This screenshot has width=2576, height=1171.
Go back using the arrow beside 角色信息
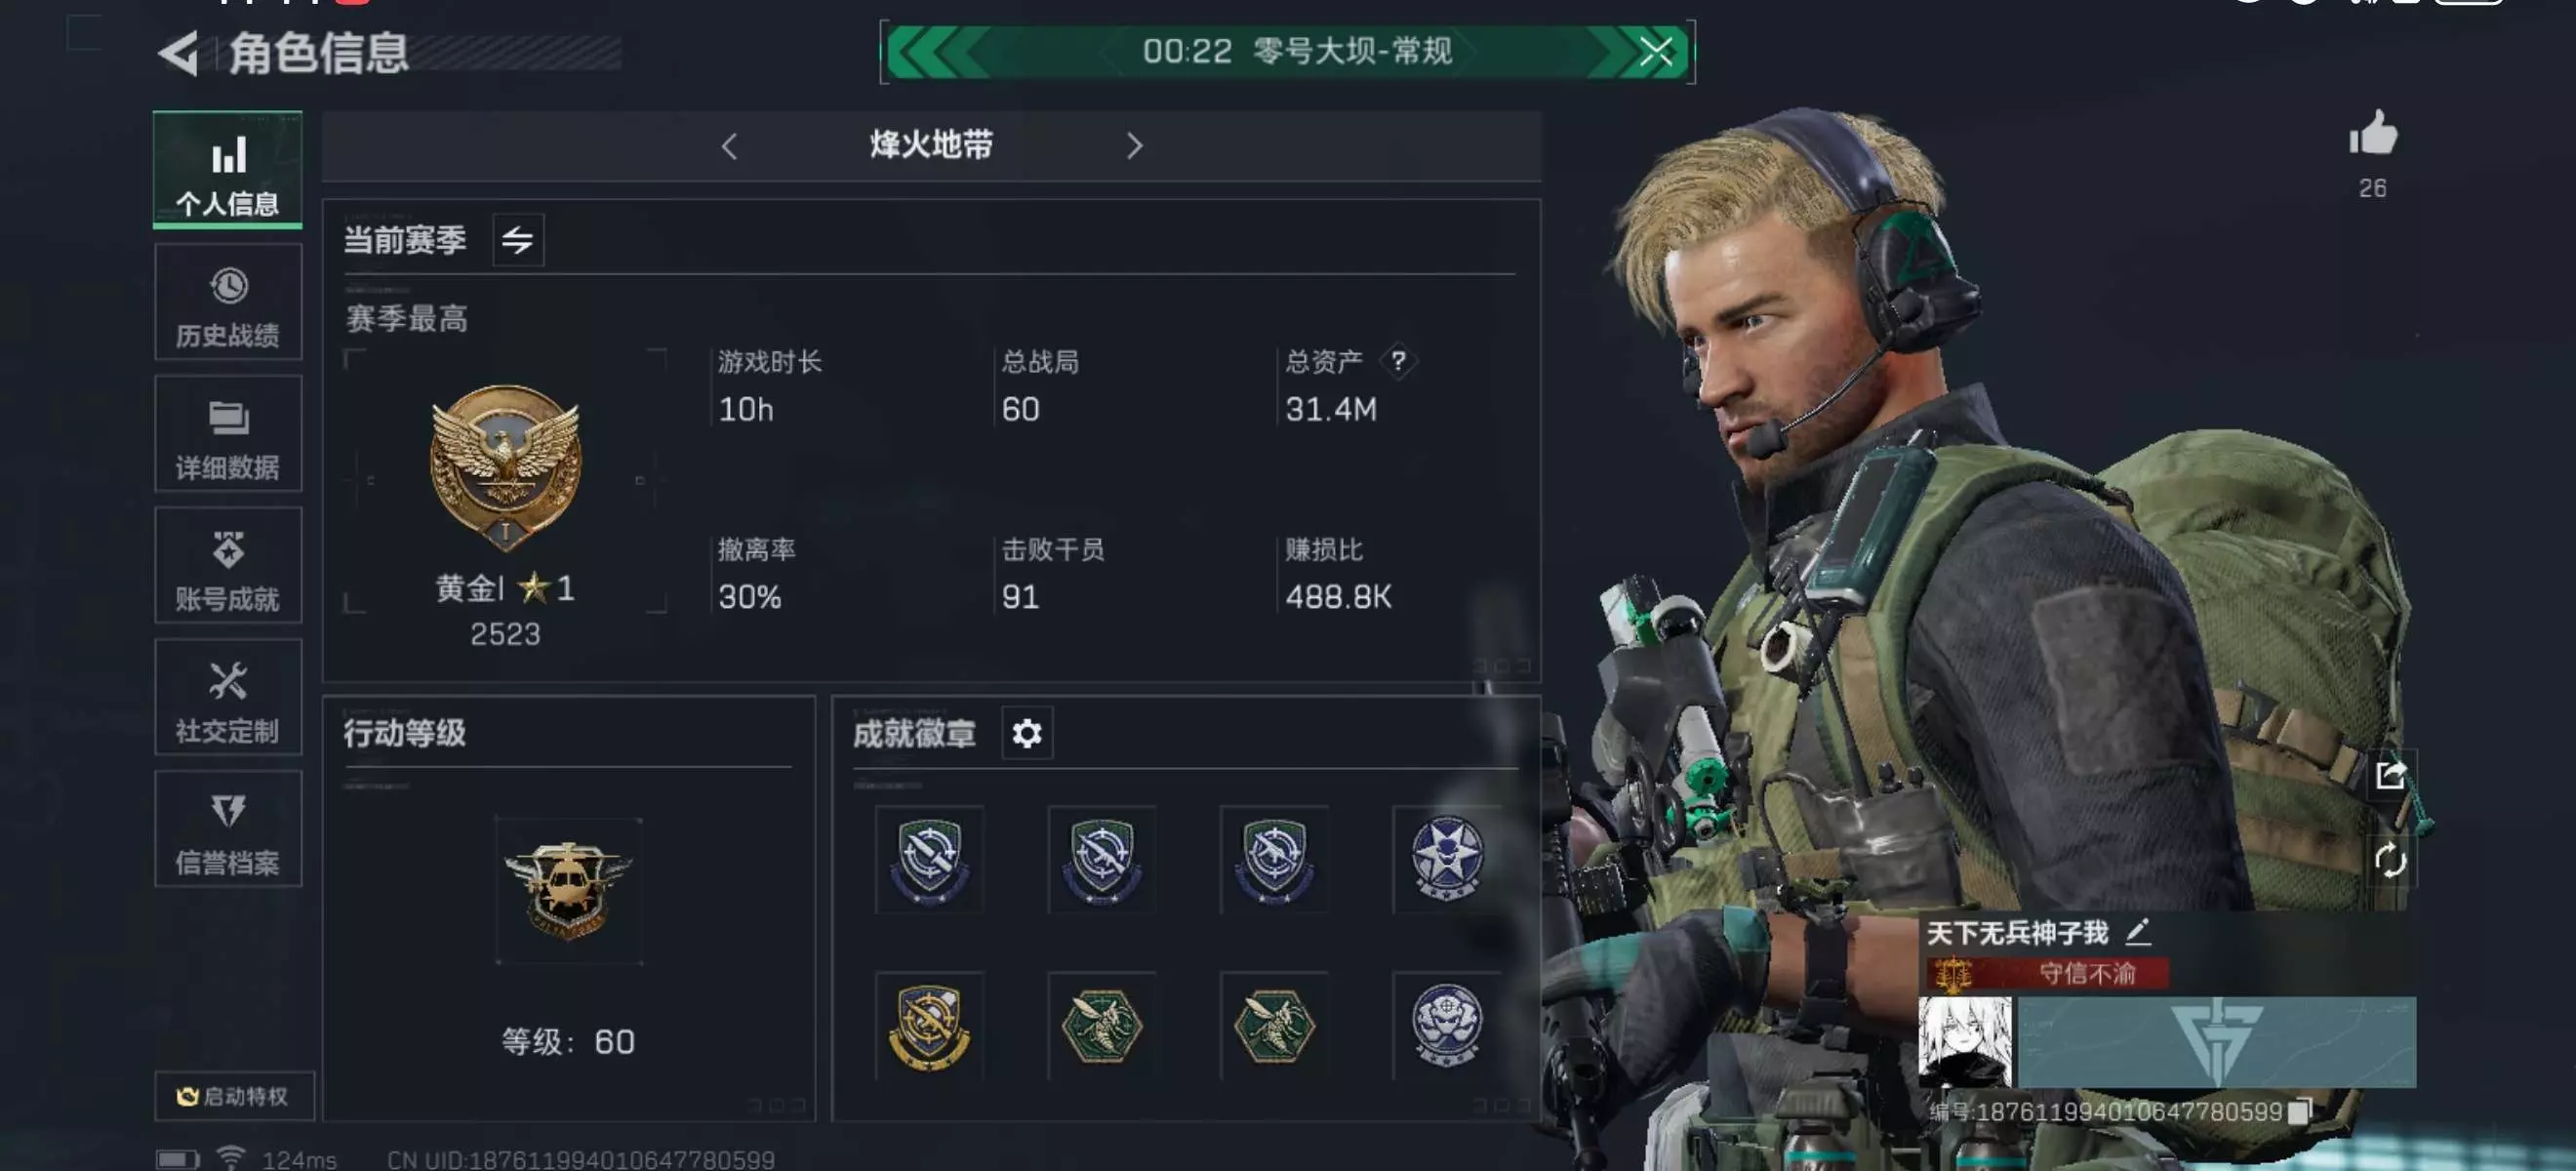180,53
